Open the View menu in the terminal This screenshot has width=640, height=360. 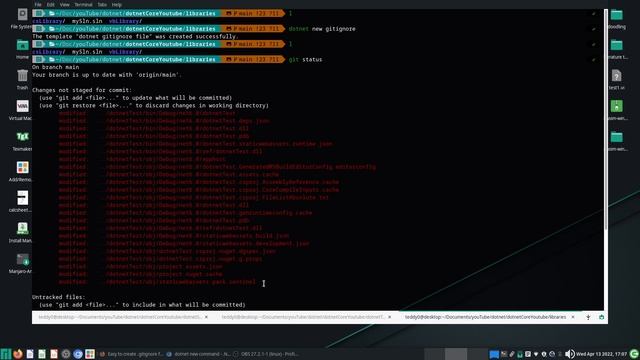point(64,4)
